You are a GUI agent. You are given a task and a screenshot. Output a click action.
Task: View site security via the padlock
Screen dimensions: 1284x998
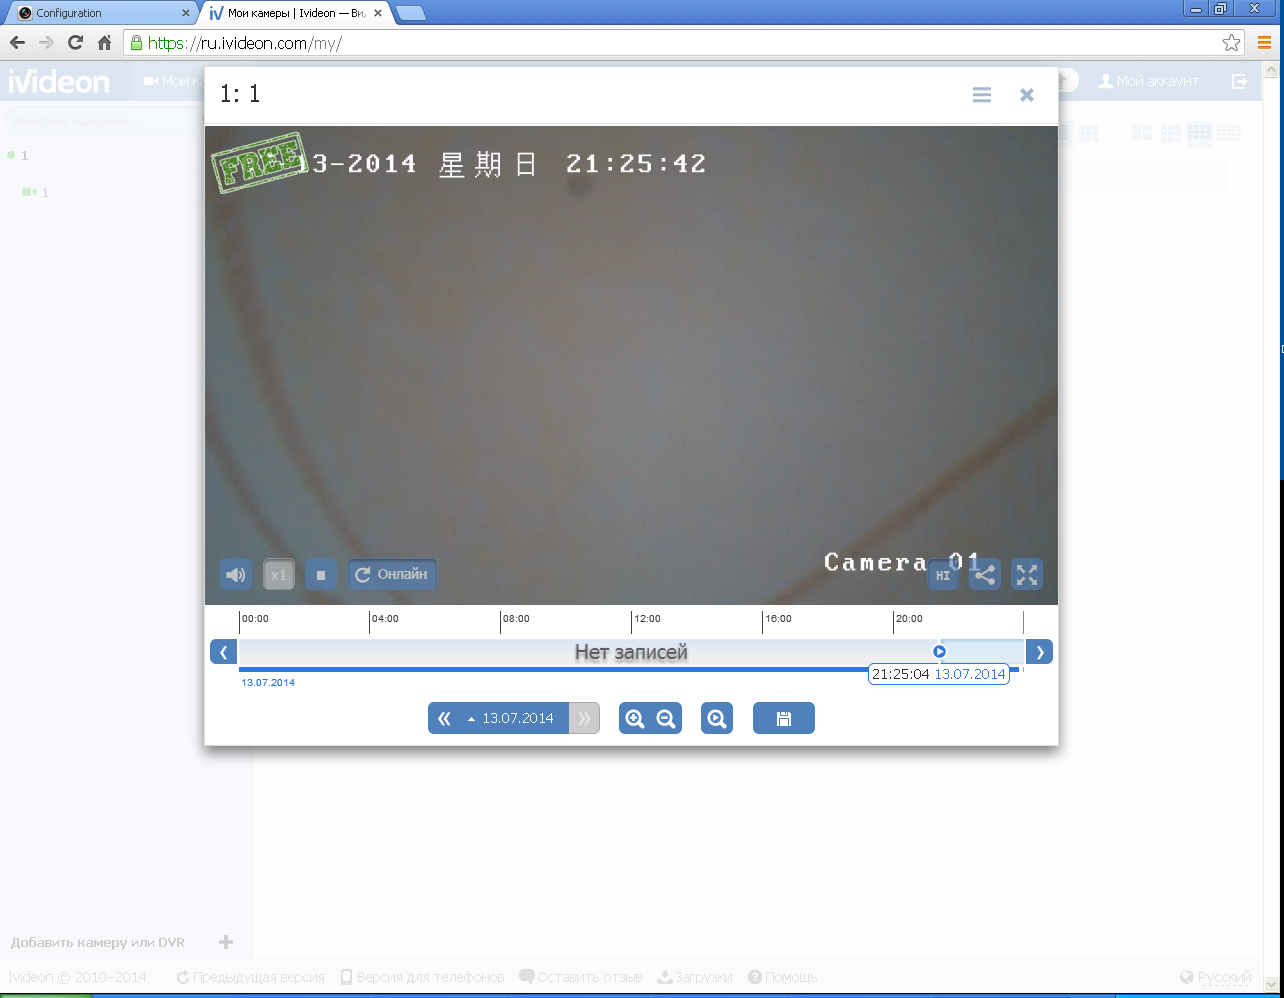[136, 43]
